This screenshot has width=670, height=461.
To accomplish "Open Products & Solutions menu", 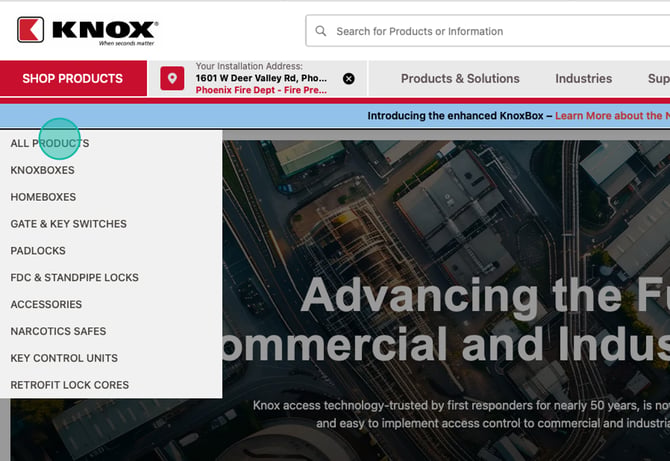I will pyautogui.click(x=460, y=79).
